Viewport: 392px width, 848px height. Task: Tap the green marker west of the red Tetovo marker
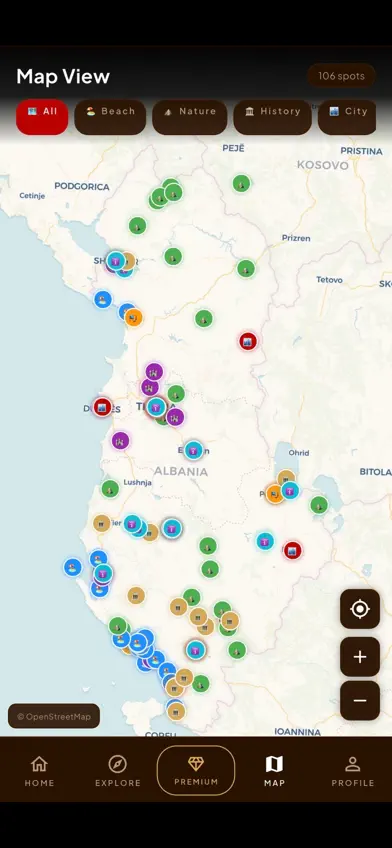click(204, 319)
